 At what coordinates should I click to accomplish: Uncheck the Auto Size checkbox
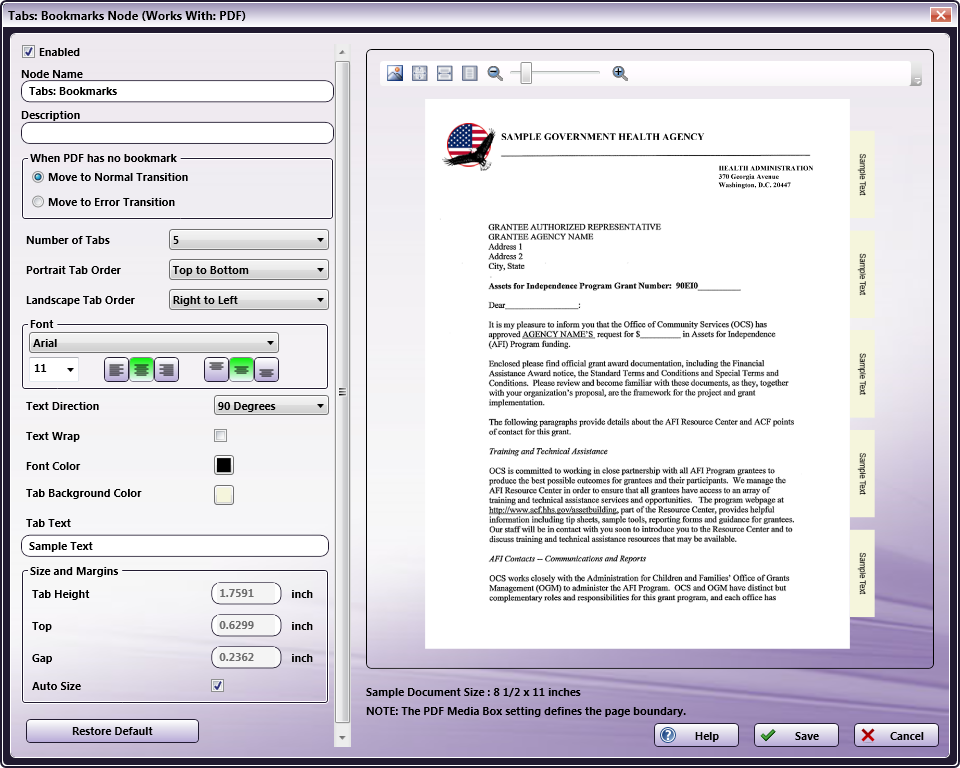click(217, 685)
